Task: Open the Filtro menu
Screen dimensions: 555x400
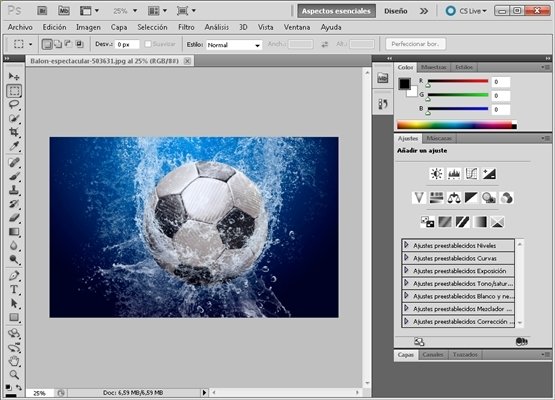Action: tap(186, 27)
